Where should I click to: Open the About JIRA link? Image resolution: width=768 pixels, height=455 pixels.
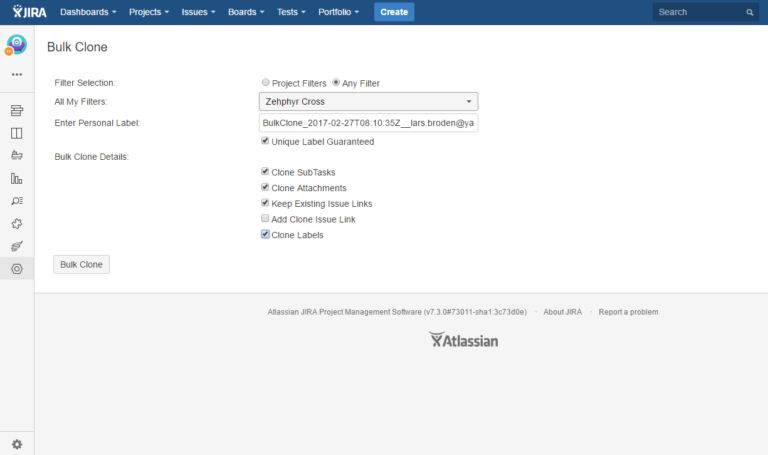tap(563, 312)
